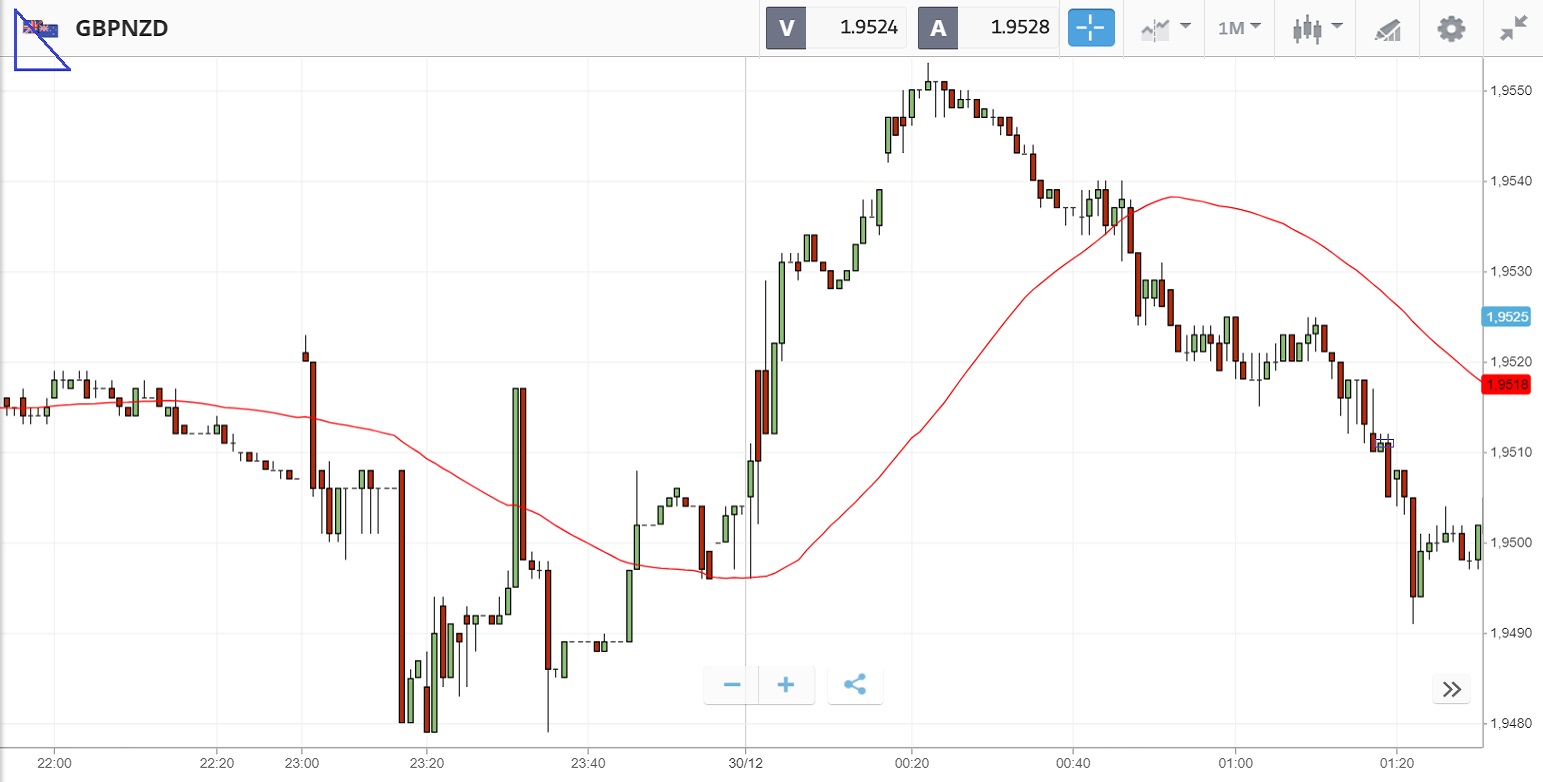Select the drawing tools pencil icon
The height and width of the screenshot is (782, 1543).
coord(1388,29)
